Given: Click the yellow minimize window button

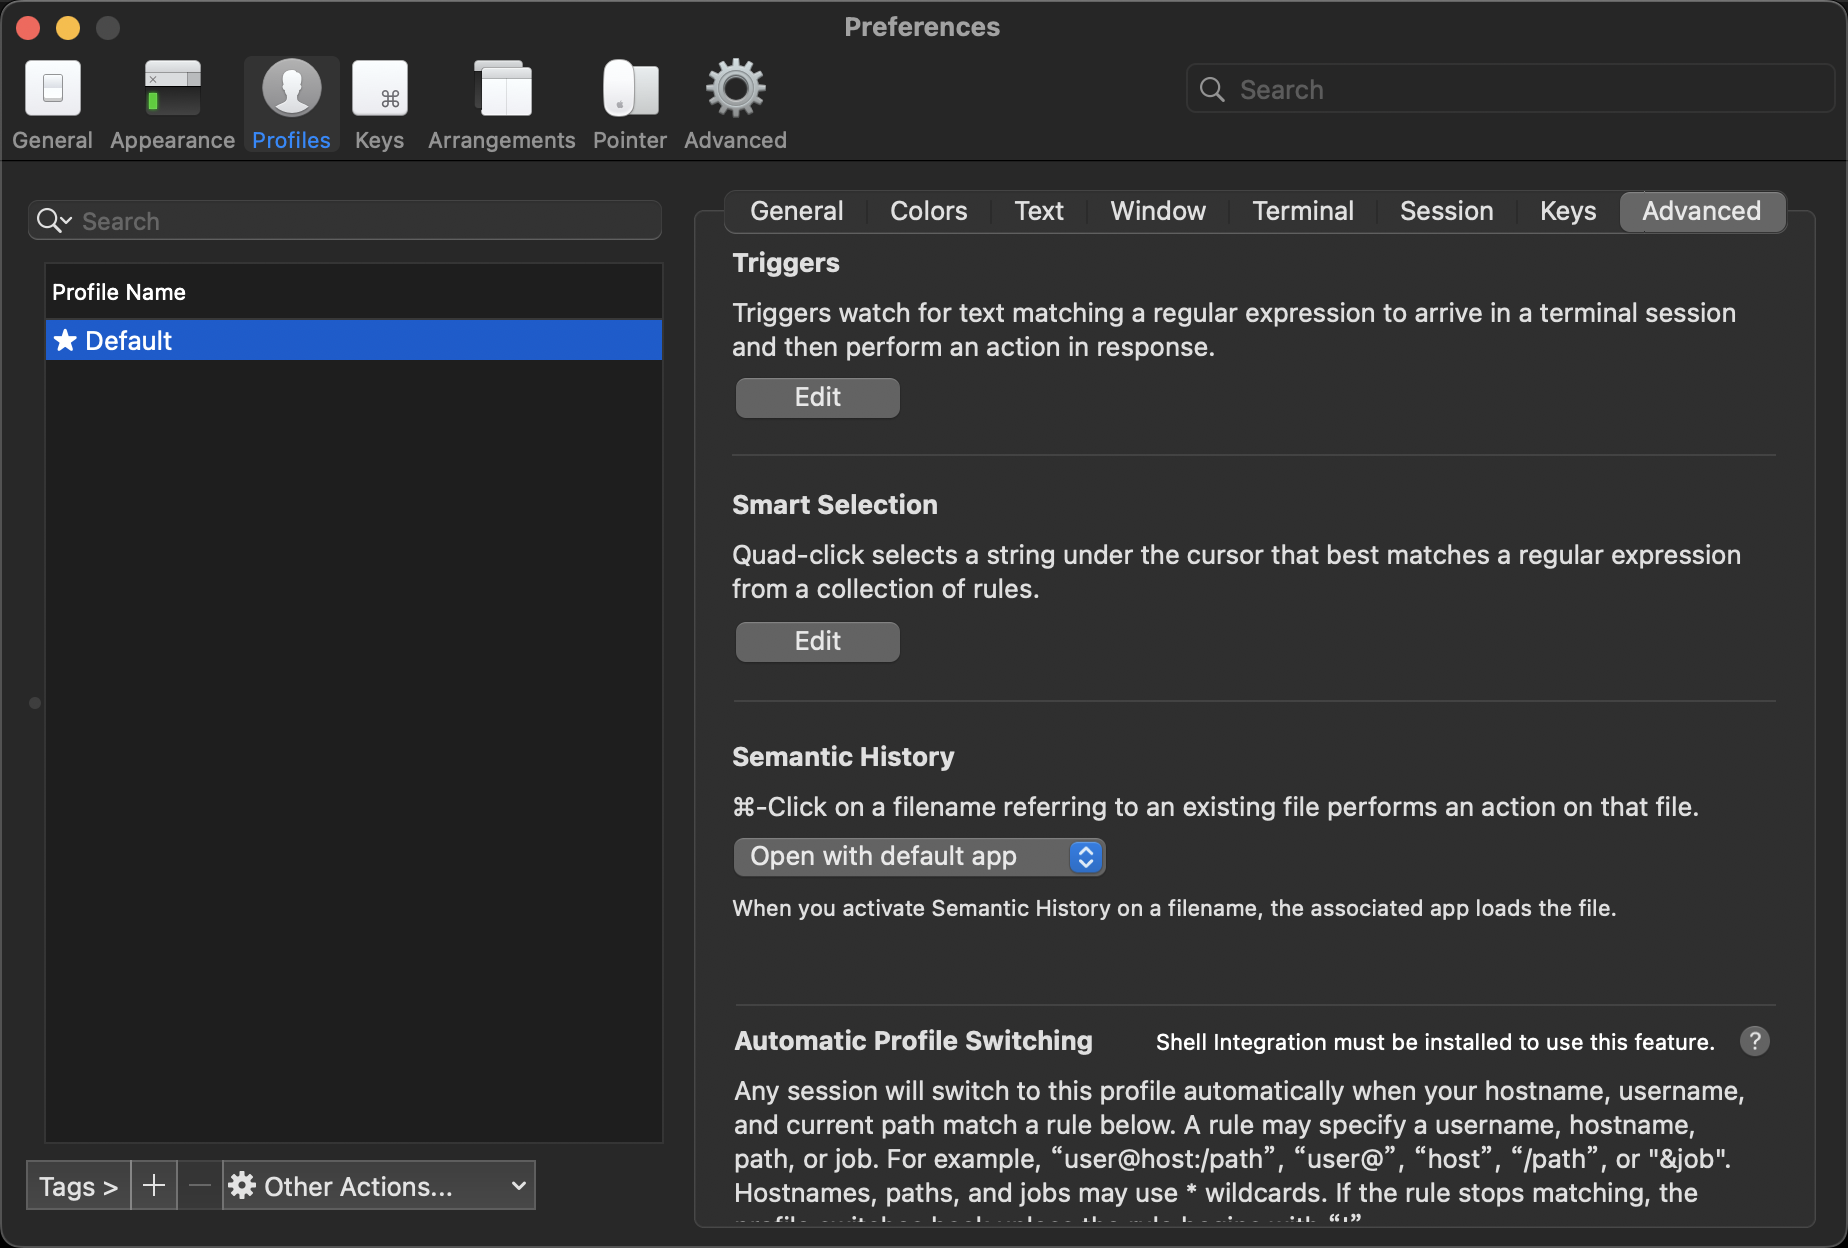Looking at the screenshot, I should point(68,27).
